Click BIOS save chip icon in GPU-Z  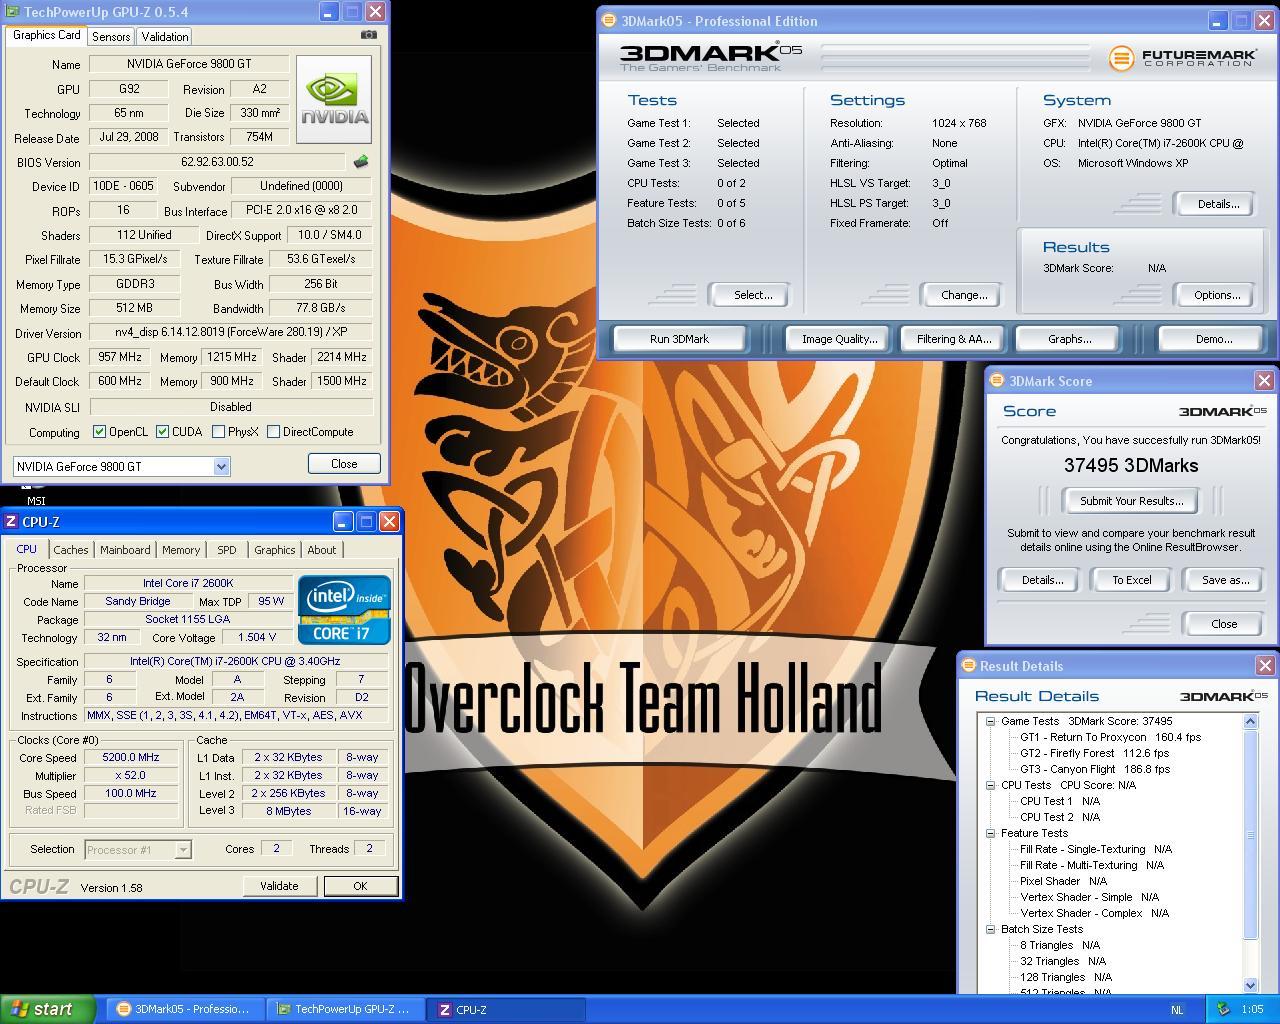tap(361, 161)
